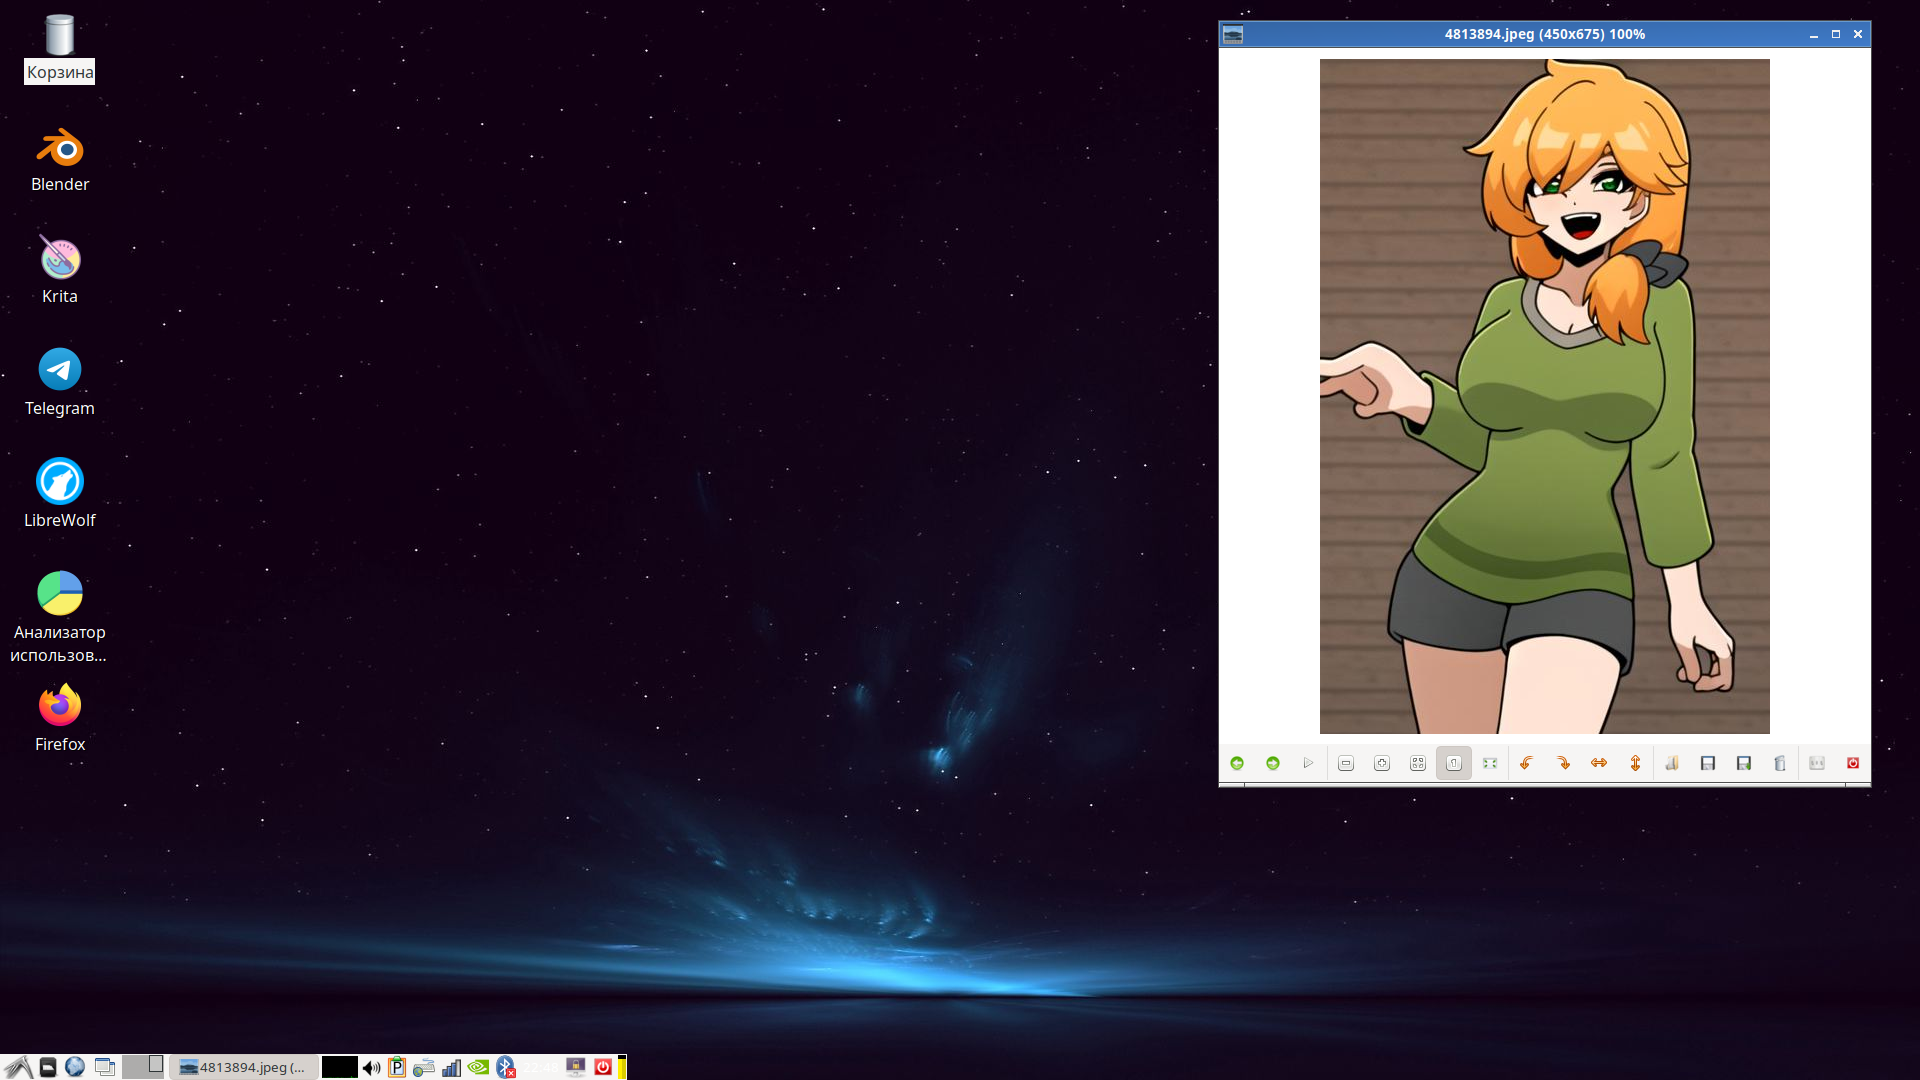The height and width of the screenshot is (1080, 1920).
Task: Open NVIDIA settings tray icon
Action: tap(478, 1067)
